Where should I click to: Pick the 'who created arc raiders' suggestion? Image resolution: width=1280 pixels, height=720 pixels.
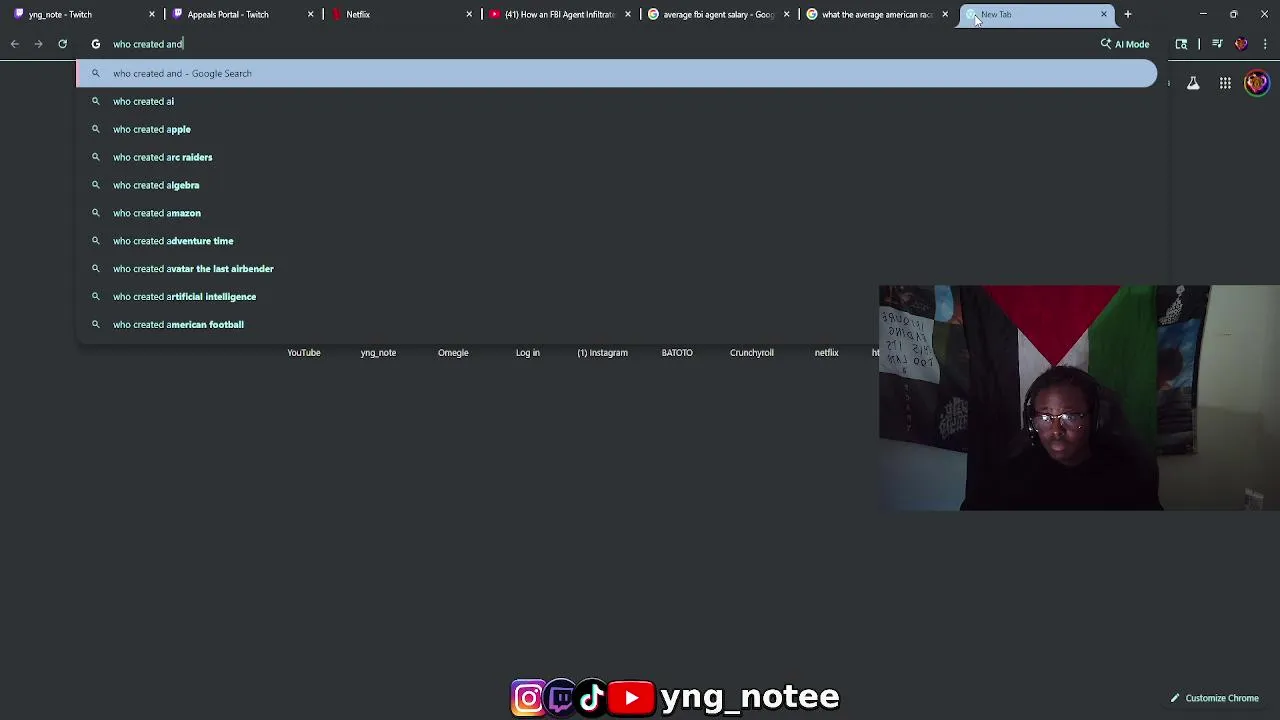click(616, 157)
